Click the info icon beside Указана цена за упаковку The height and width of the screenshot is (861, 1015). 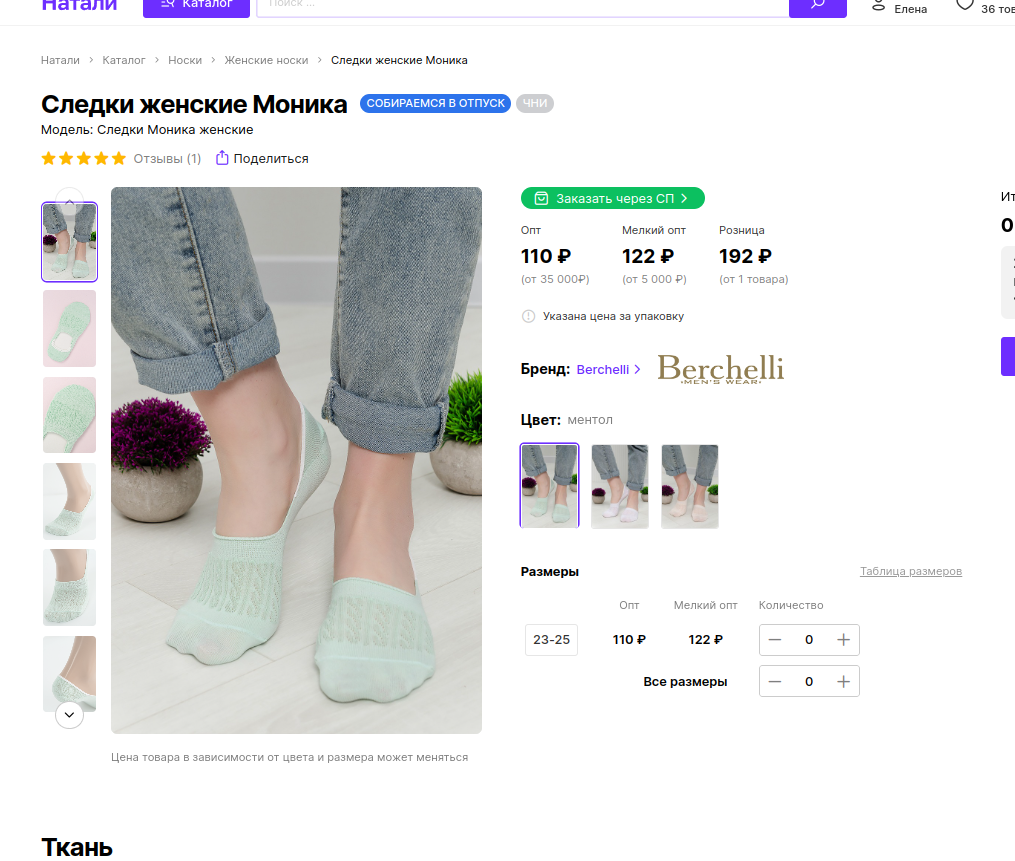tap(528, 316)
